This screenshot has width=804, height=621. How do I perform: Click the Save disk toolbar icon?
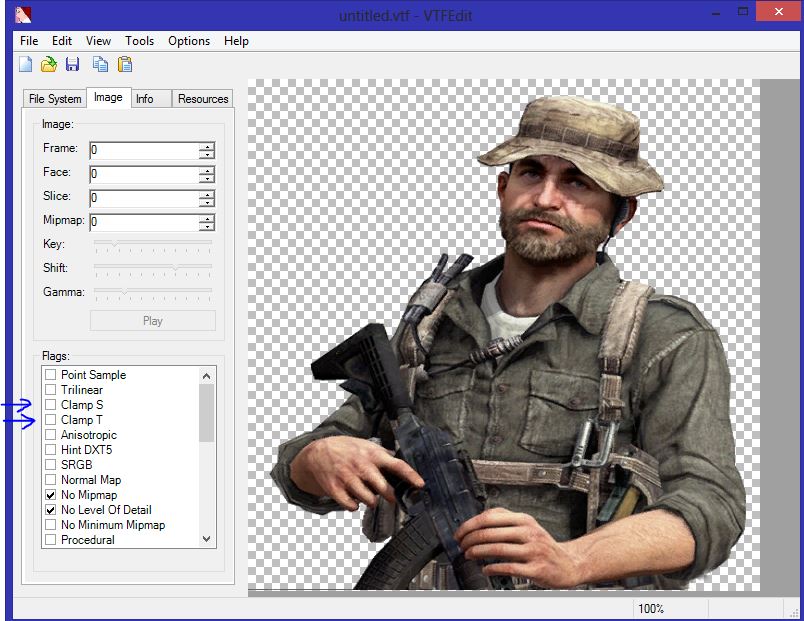(72, 65)
